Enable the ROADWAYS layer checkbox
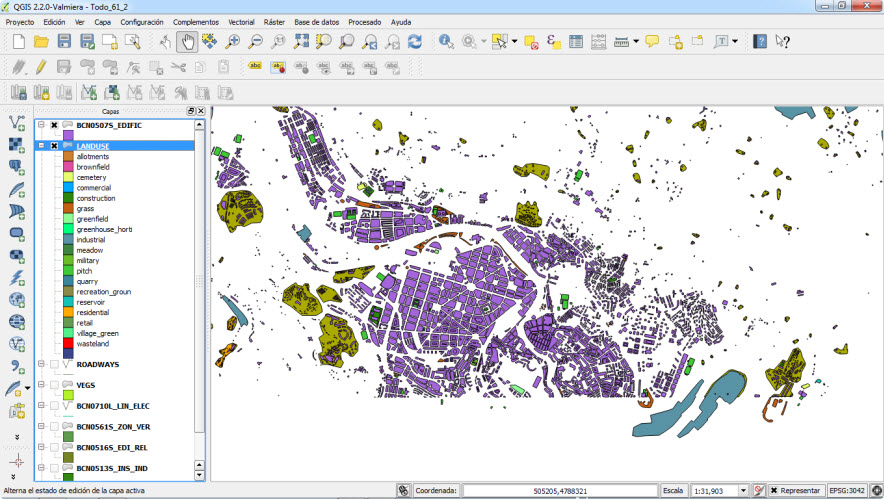Viewport: 884px width, 499px height. 54,364
